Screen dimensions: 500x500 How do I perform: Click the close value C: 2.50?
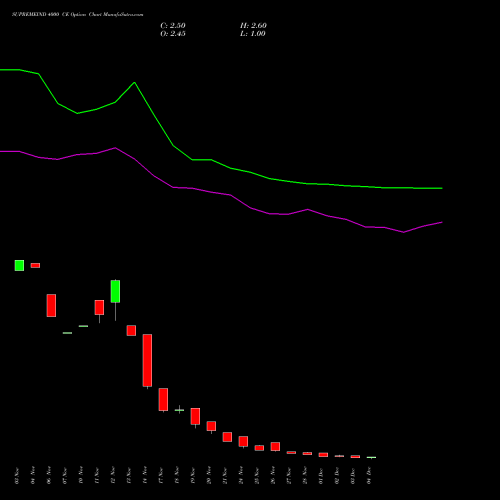173,26
